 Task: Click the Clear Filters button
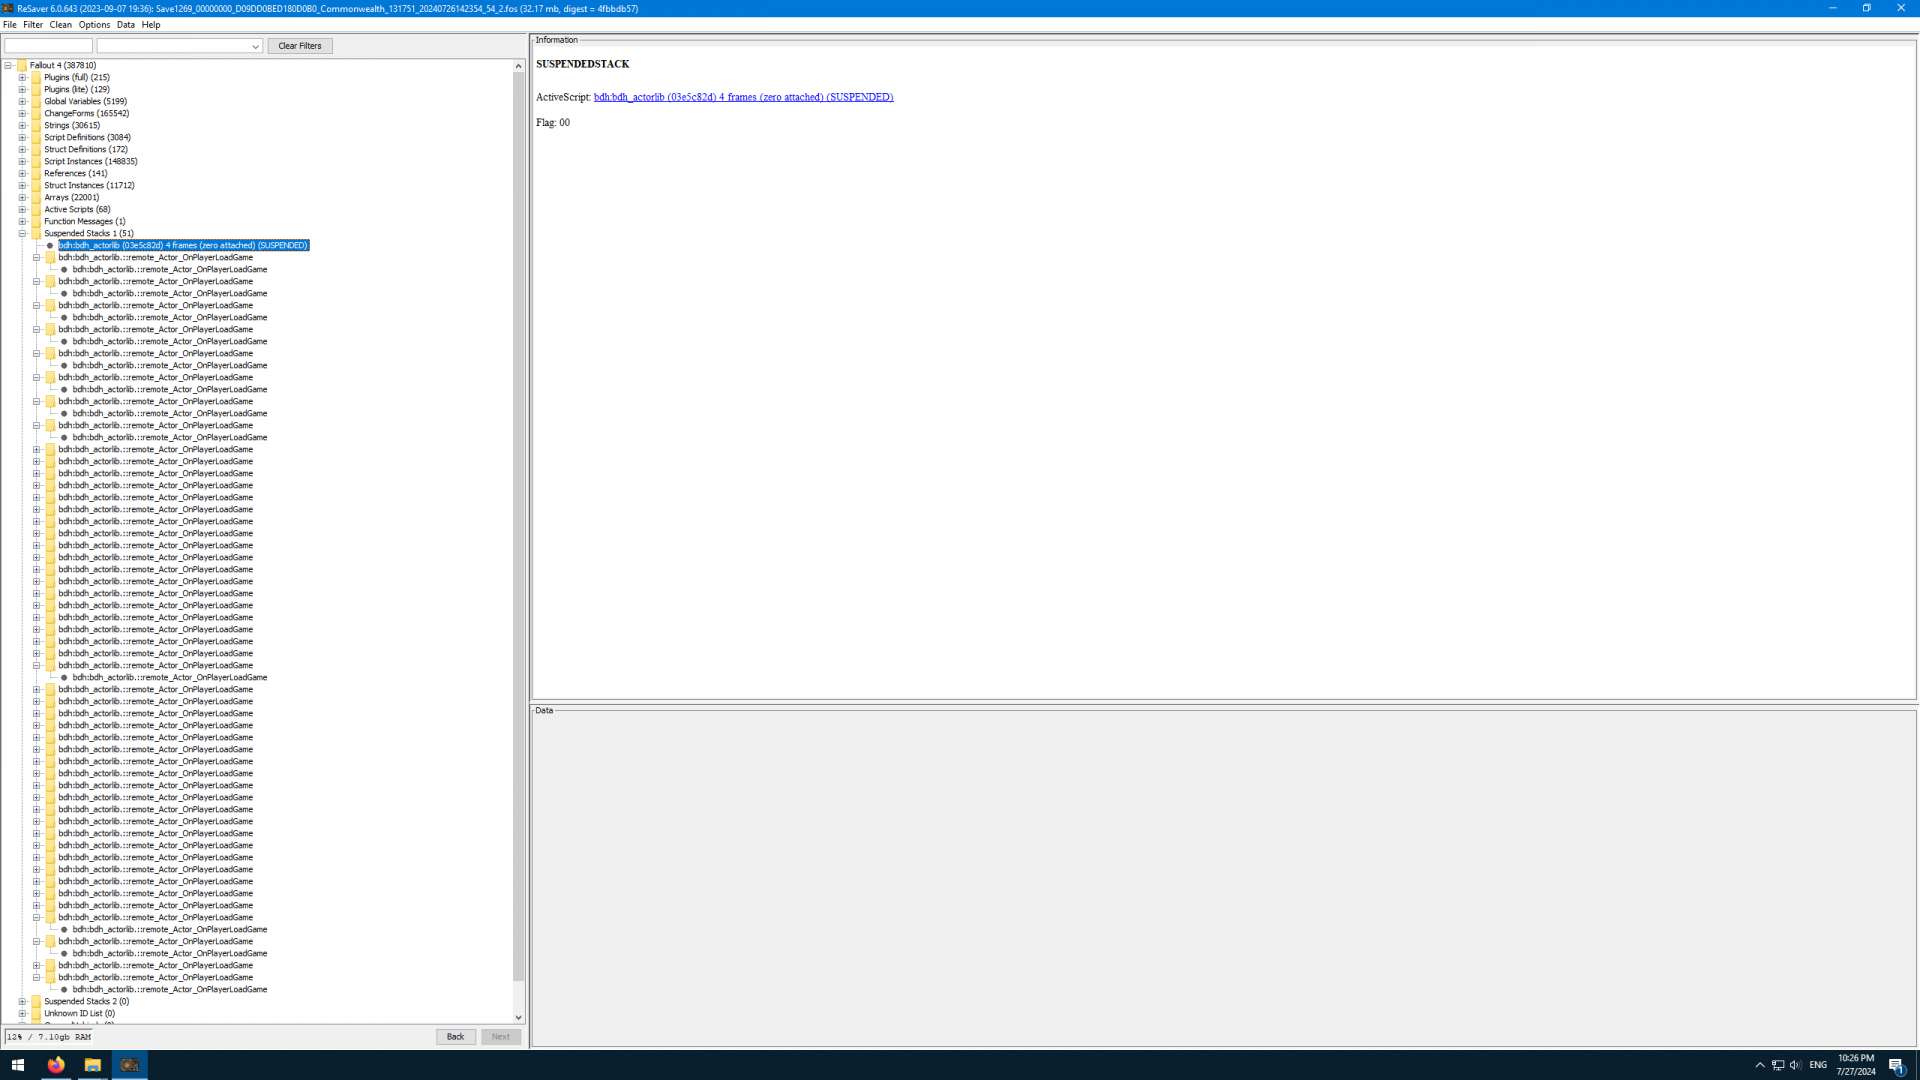[299, 46]
